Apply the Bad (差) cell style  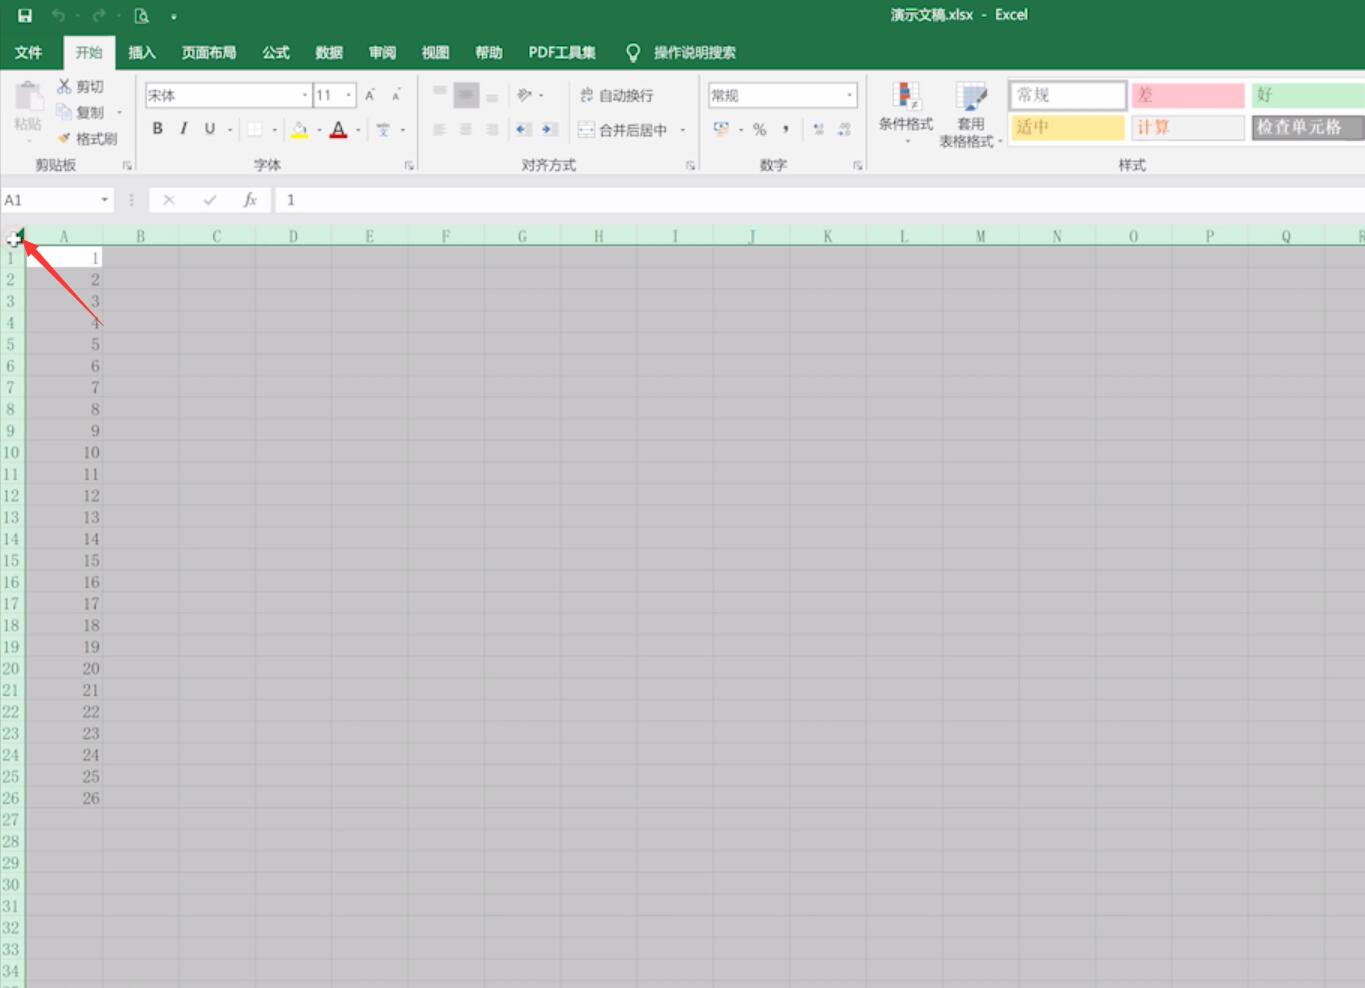point(1188,95)
